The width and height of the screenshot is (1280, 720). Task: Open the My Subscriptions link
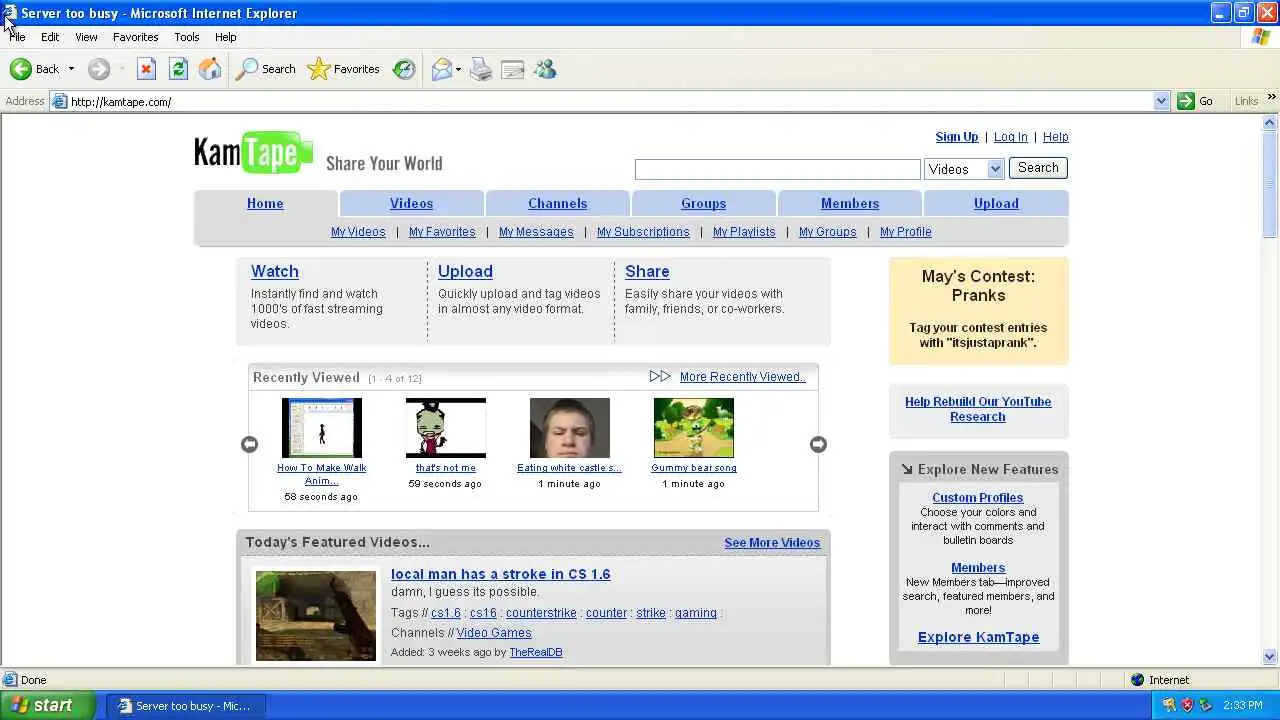pos(643,232)
